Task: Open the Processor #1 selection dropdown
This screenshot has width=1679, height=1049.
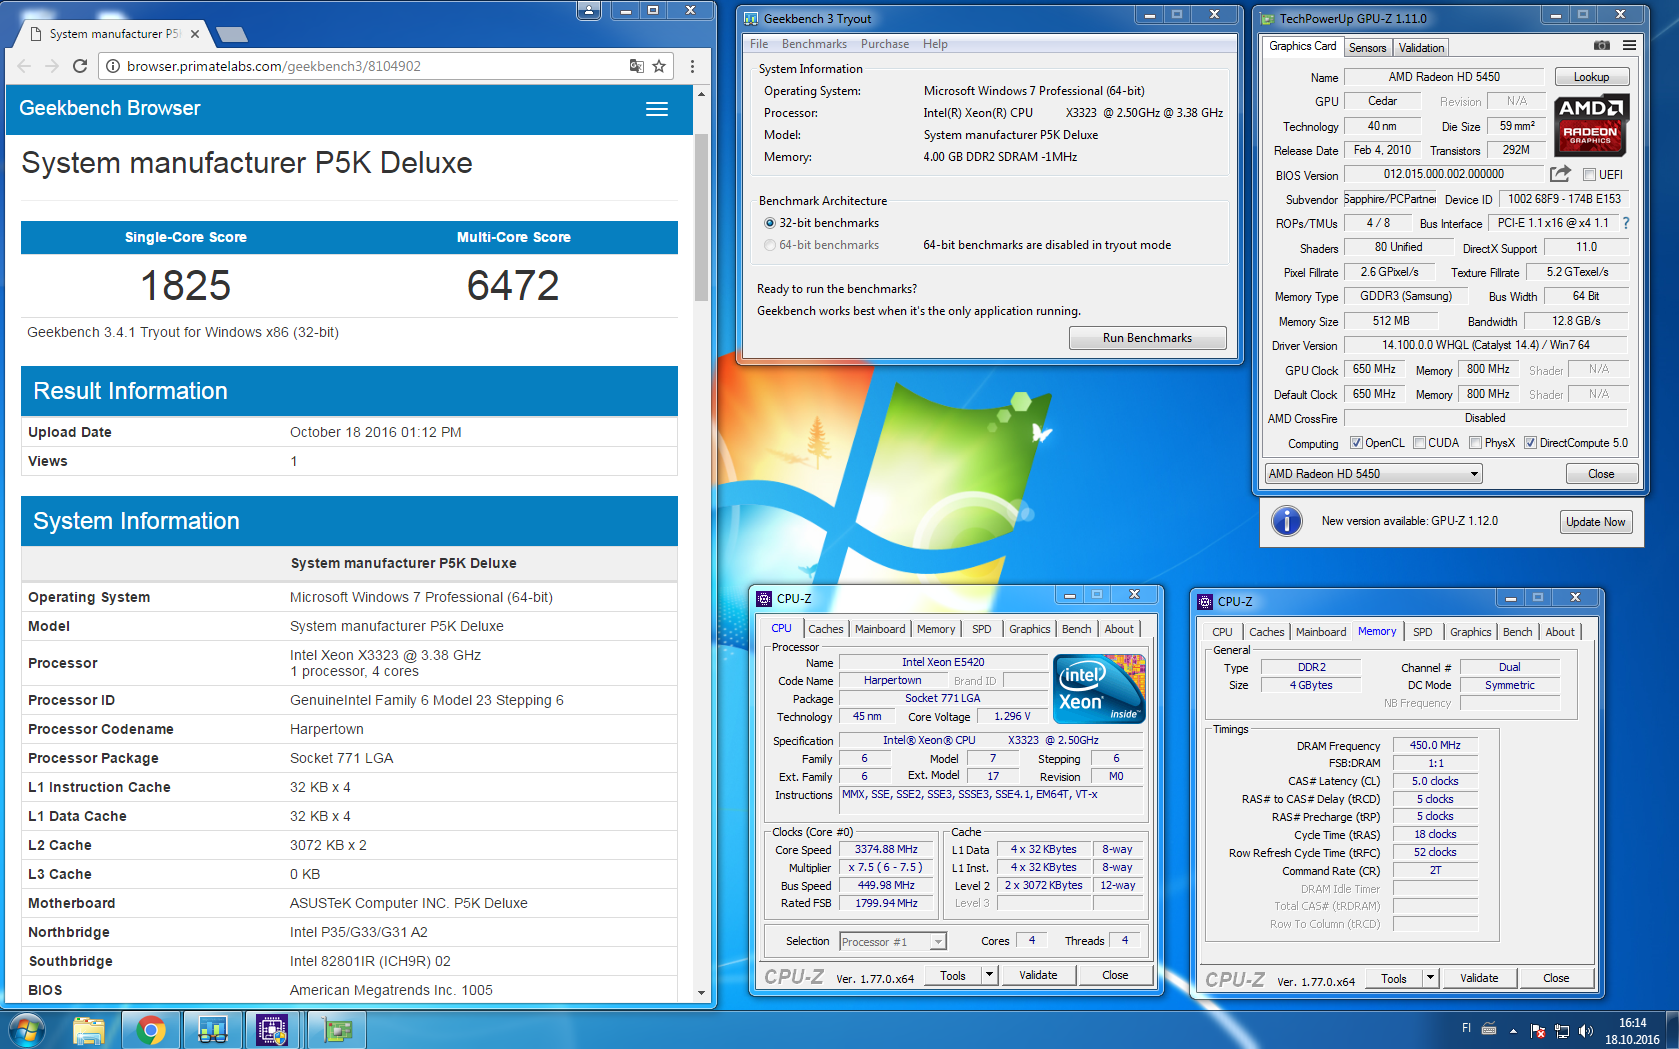Action: [892, 942]
